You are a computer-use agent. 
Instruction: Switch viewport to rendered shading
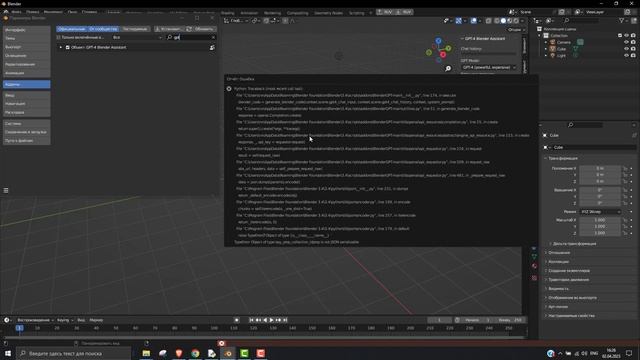pos(516,20)
